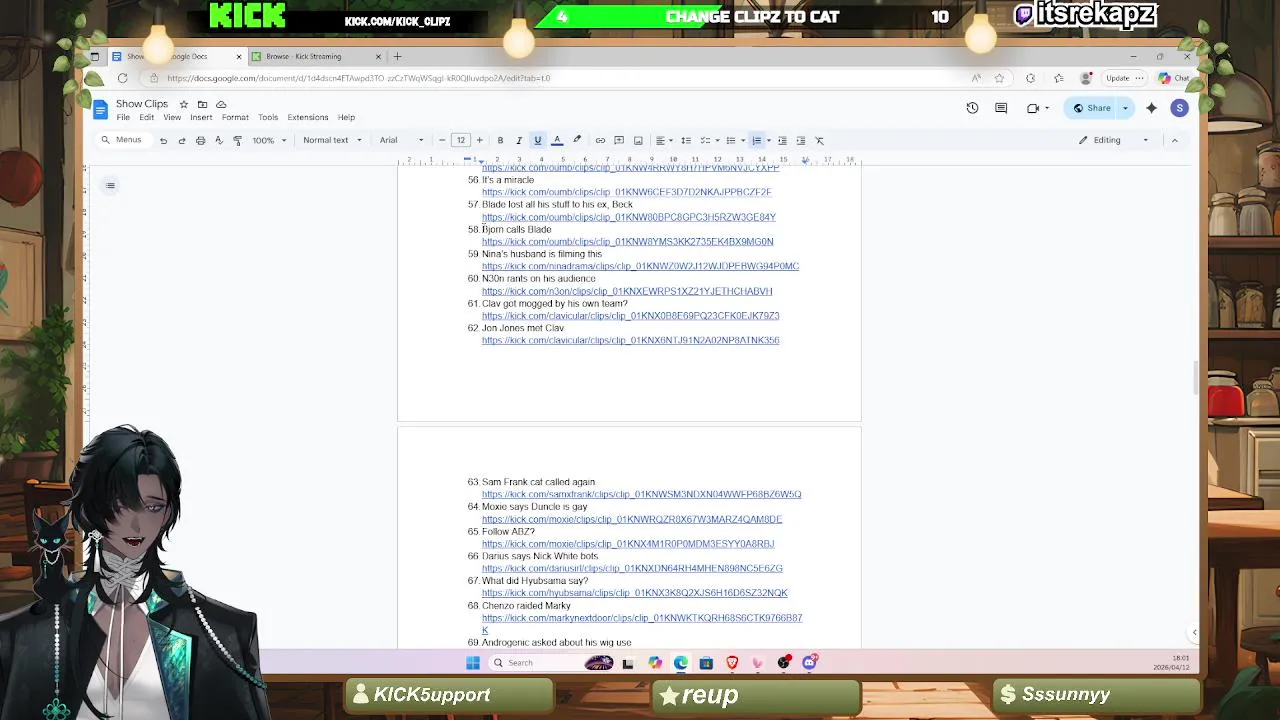Open the Normal text style dropdown
Screen dimensions: 1280x720
tap(332, 140)
